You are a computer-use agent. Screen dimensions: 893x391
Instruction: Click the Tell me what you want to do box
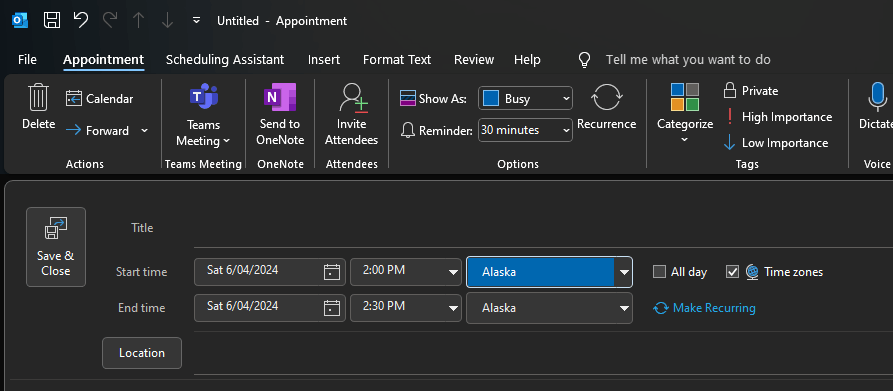pos(688,60)
